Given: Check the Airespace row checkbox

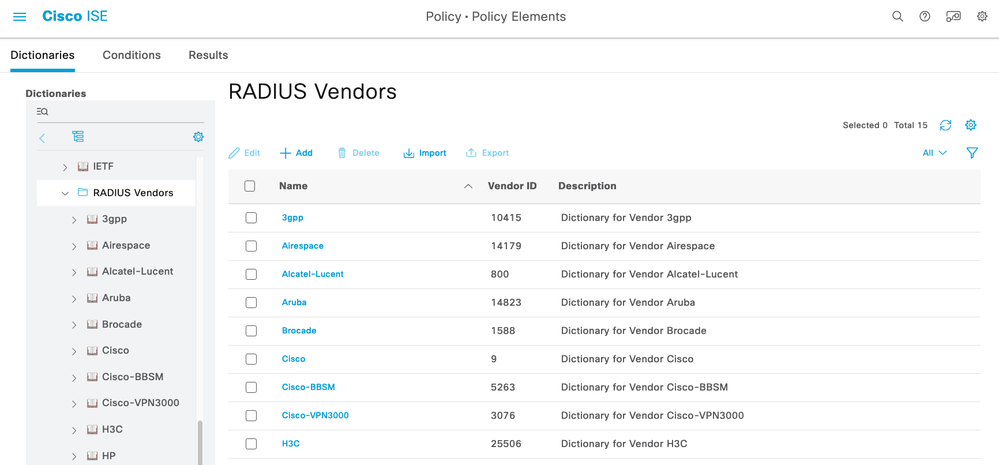Looking at the screenshot, I should (x=251, y=246).
